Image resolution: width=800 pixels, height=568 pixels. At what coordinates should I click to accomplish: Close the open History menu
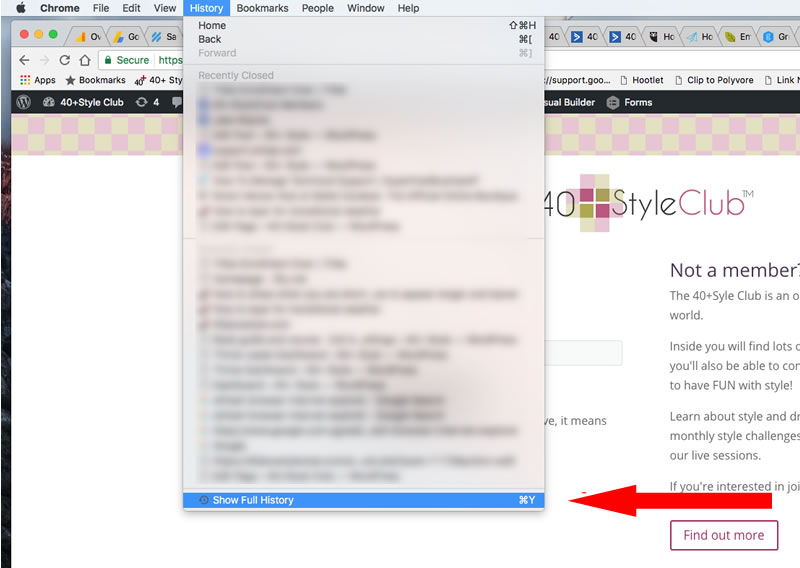(206, 8)
